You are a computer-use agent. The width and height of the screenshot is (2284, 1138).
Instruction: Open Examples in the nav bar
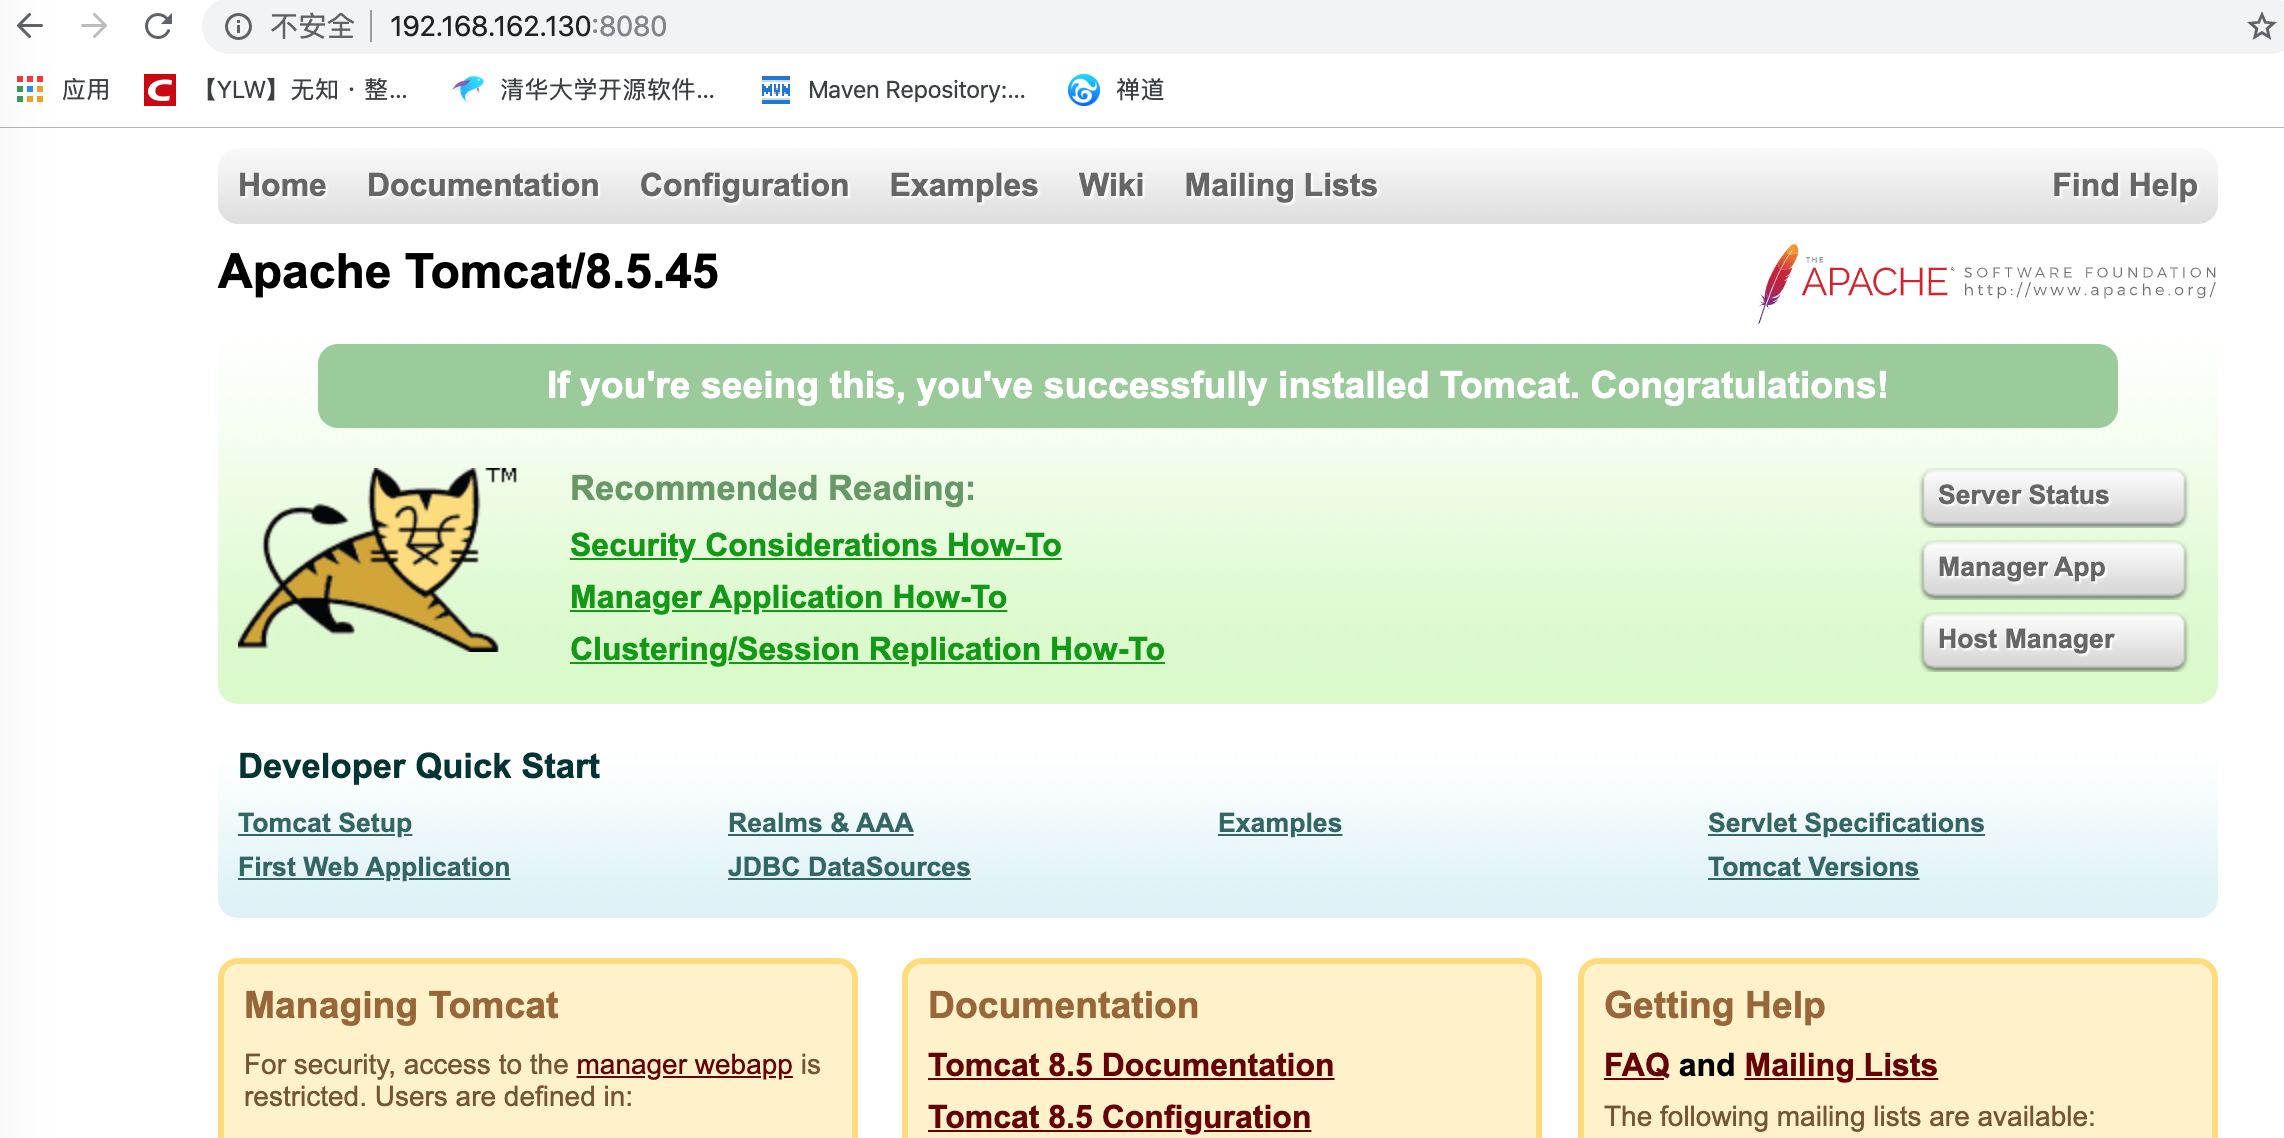964,186
